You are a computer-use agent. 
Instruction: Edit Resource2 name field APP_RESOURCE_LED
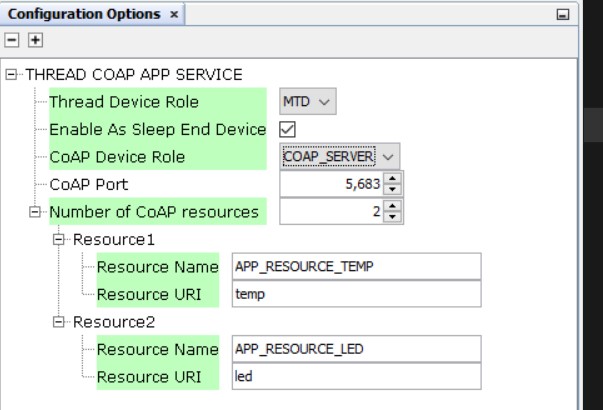coord(356,349)
